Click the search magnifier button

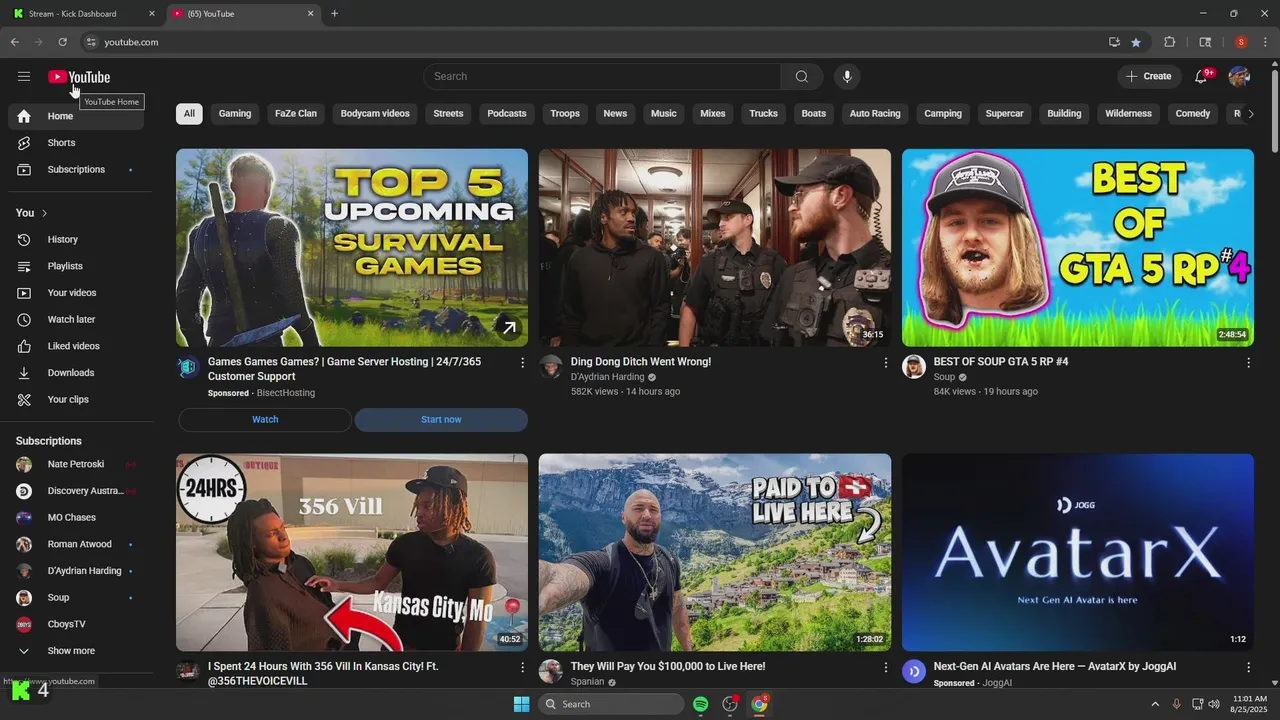(802, 76)
